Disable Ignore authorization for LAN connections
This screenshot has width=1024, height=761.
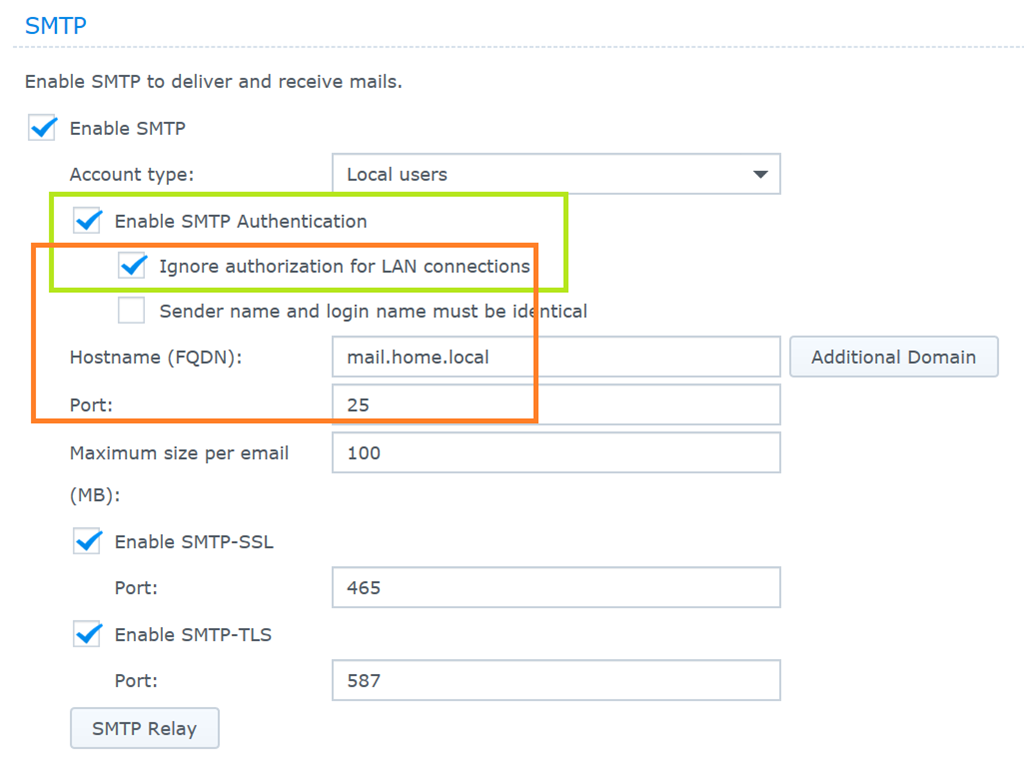132,266
